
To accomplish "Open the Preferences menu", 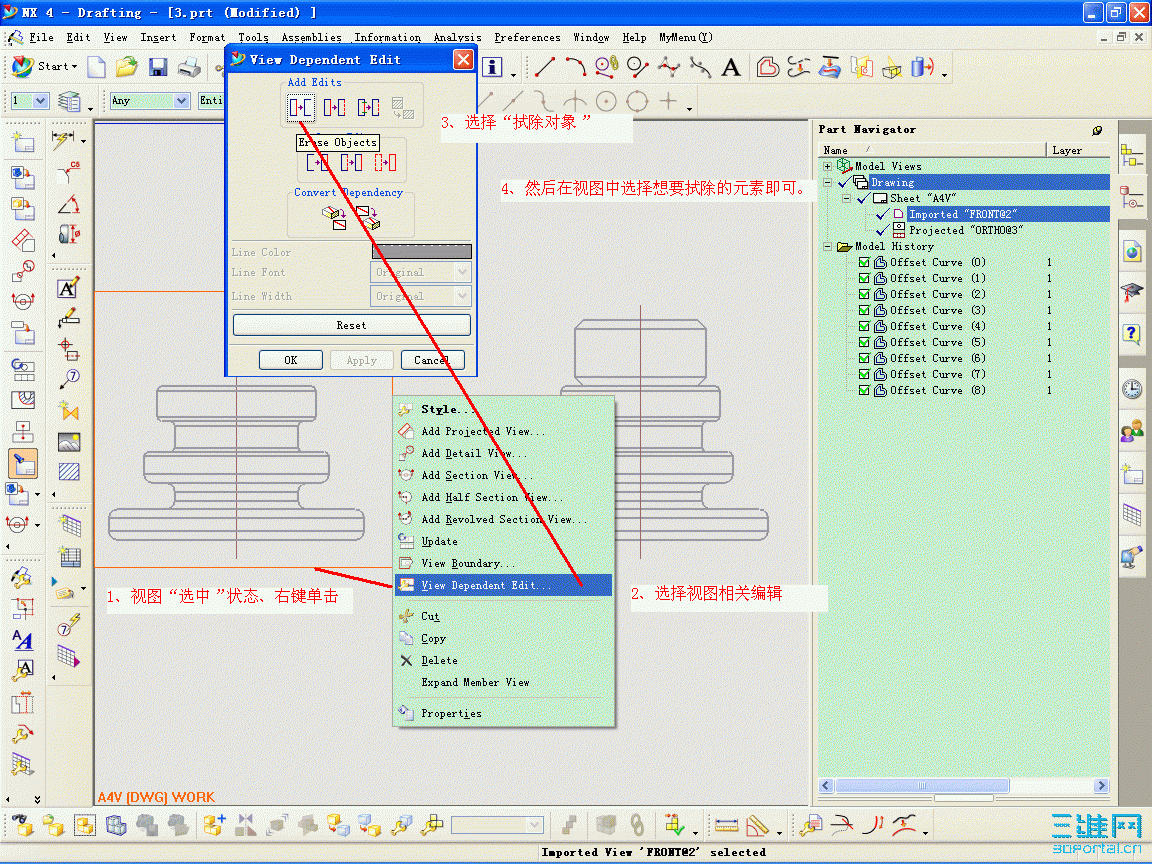I will point(527,37).
